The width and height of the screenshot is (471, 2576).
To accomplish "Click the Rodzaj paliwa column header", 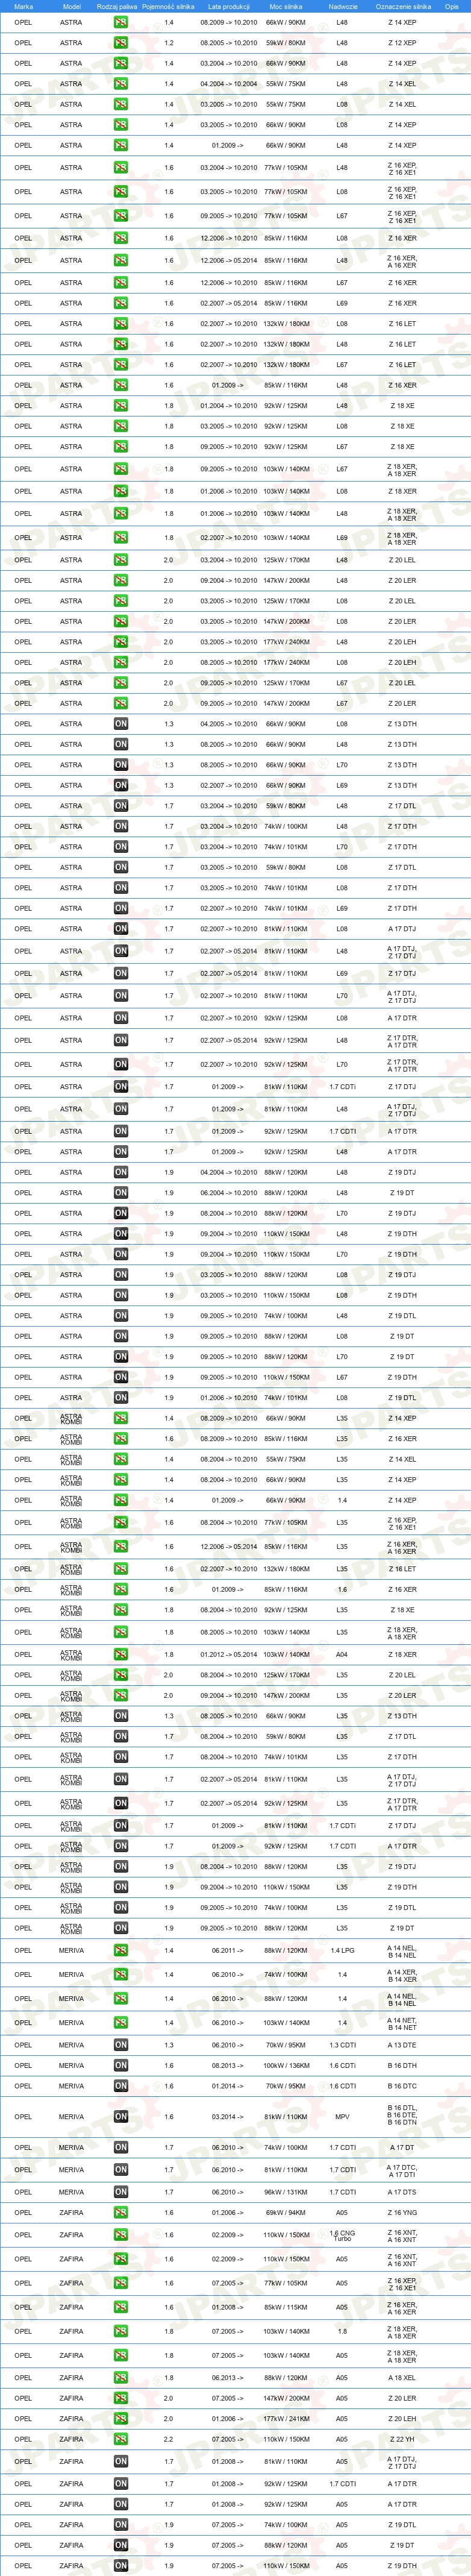I will point(117,6).
